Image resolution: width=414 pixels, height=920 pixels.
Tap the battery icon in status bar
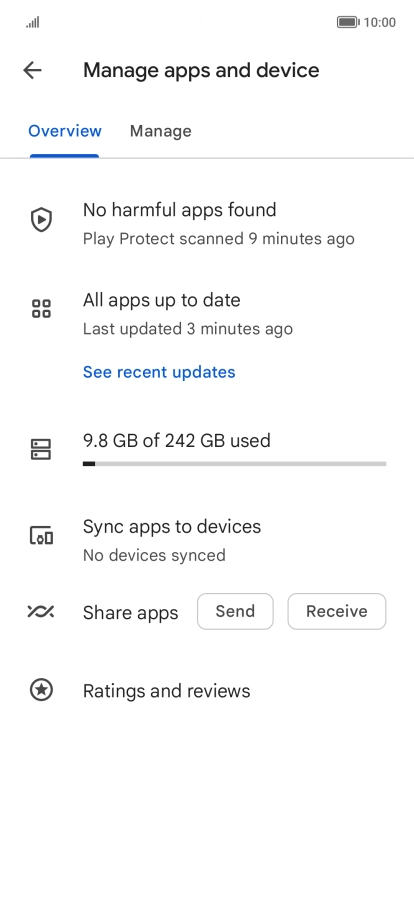pyautogui.click(x=348, y=22)
